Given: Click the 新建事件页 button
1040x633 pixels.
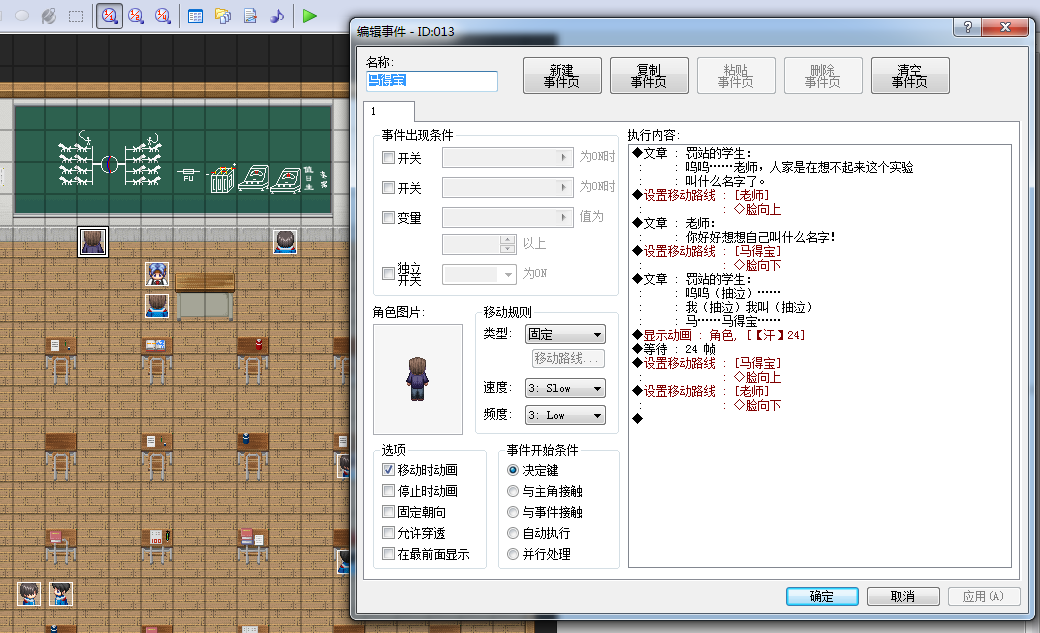Looking at the screenshot, I should click(x=562, y=76).
